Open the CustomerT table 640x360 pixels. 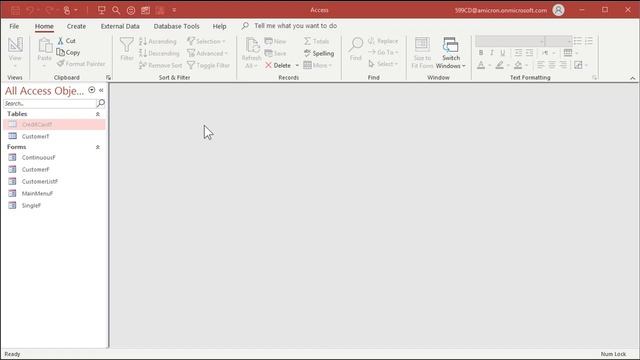click(x=36, y=136)
